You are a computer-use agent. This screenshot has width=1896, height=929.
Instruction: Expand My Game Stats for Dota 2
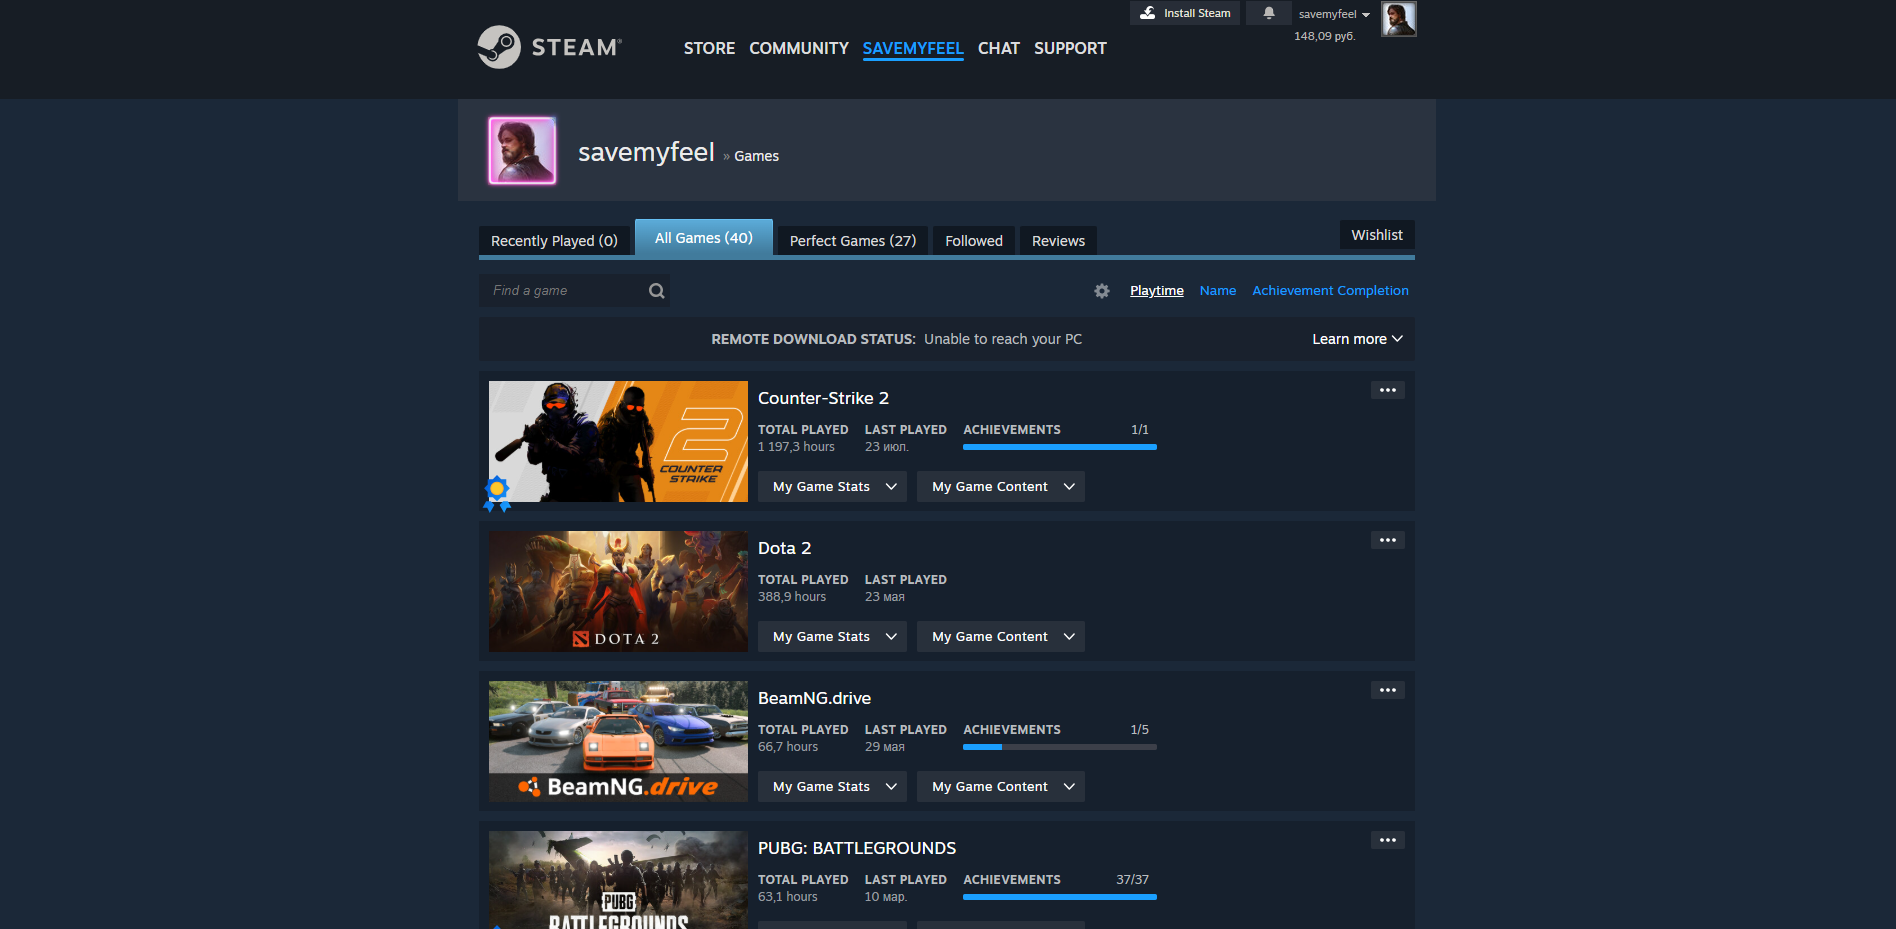(832, 637)
